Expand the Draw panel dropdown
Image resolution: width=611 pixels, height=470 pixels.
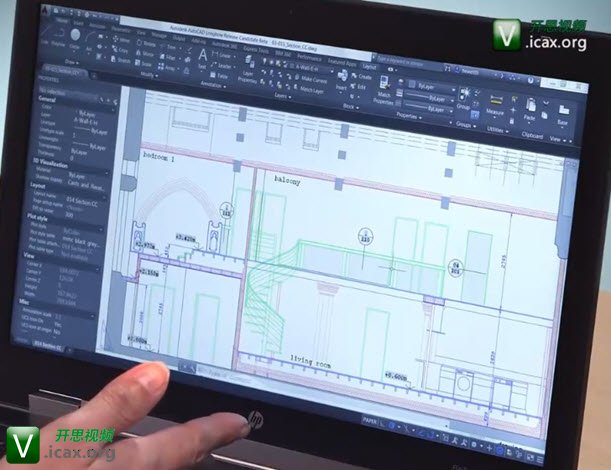[72, 62]
